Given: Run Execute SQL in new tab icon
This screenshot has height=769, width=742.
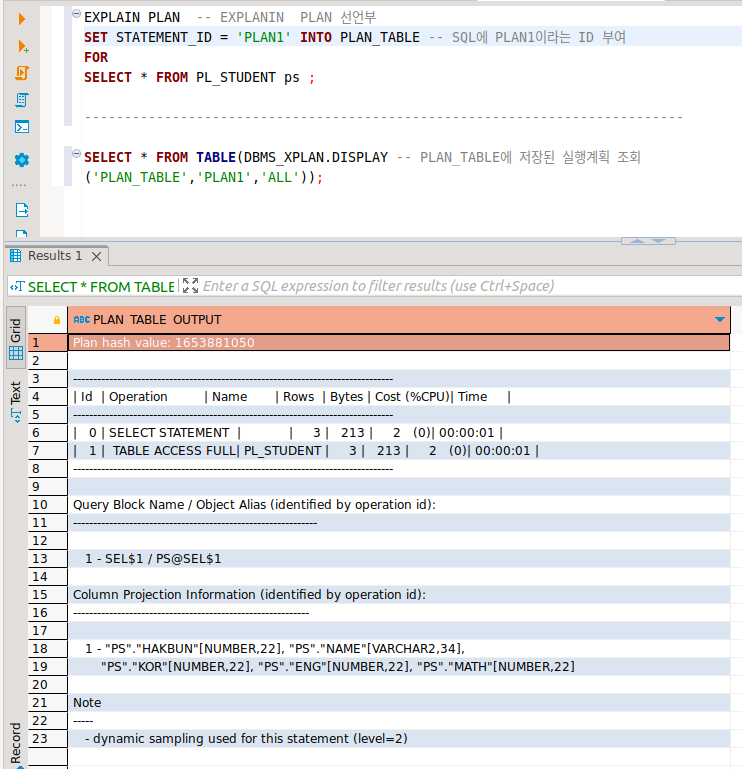Looking at the screenshot, I should point(23,46).
